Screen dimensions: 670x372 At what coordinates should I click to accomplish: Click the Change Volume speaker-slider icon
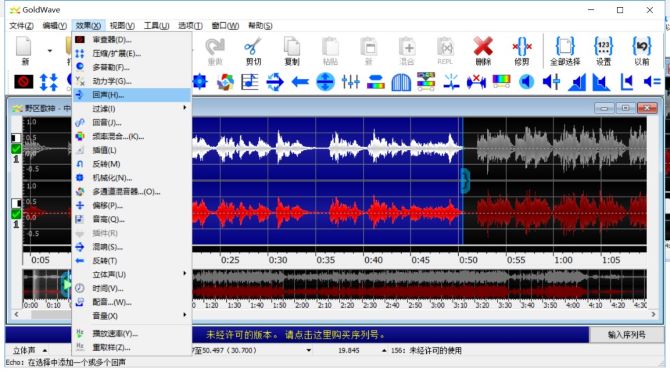pos(552,82)
